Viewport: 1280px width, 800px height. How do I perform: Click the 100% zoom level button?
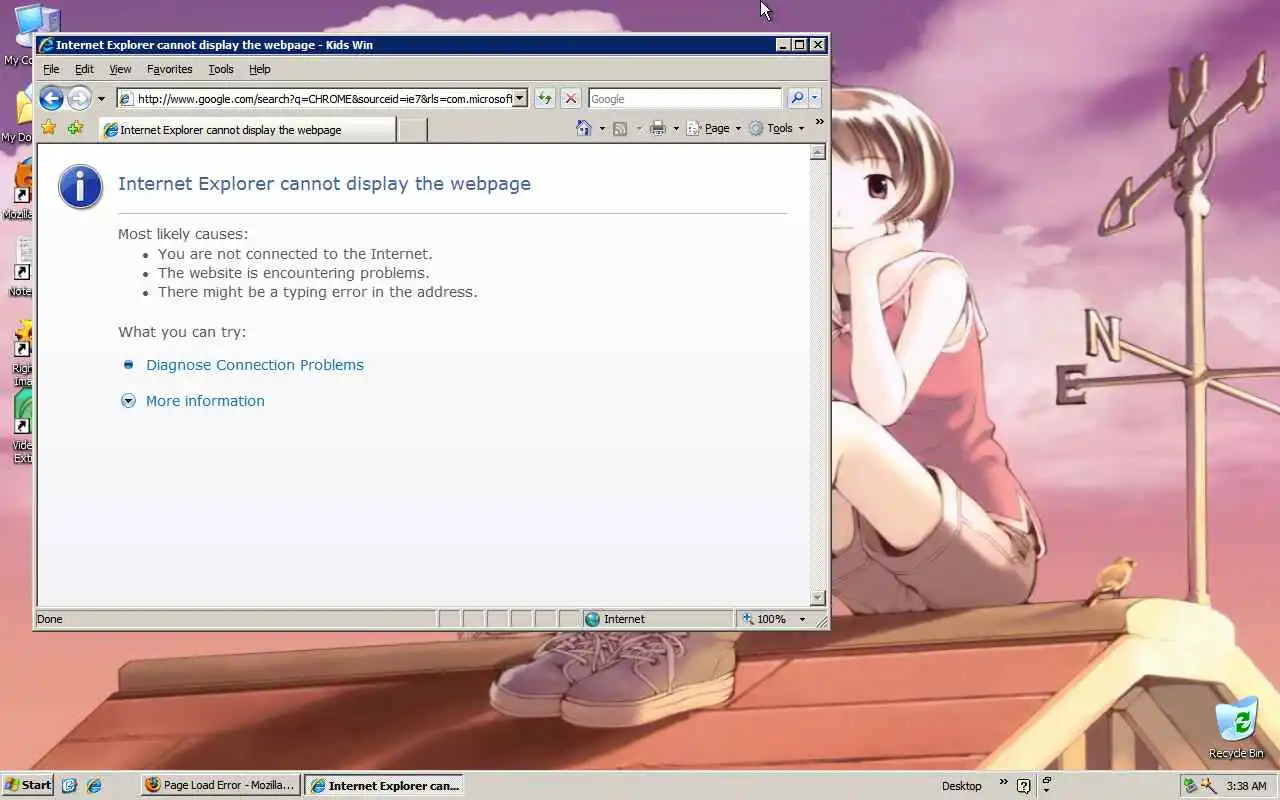(x=765, y=619)
